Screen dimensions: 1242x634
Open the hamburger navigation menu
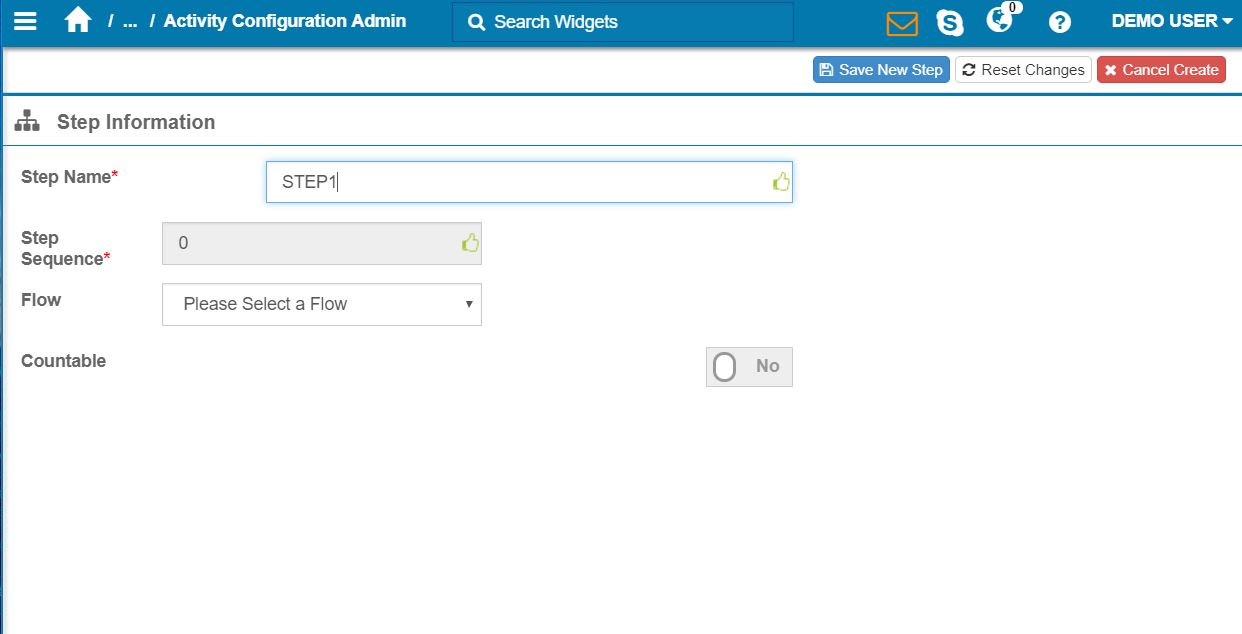point(25,21)
